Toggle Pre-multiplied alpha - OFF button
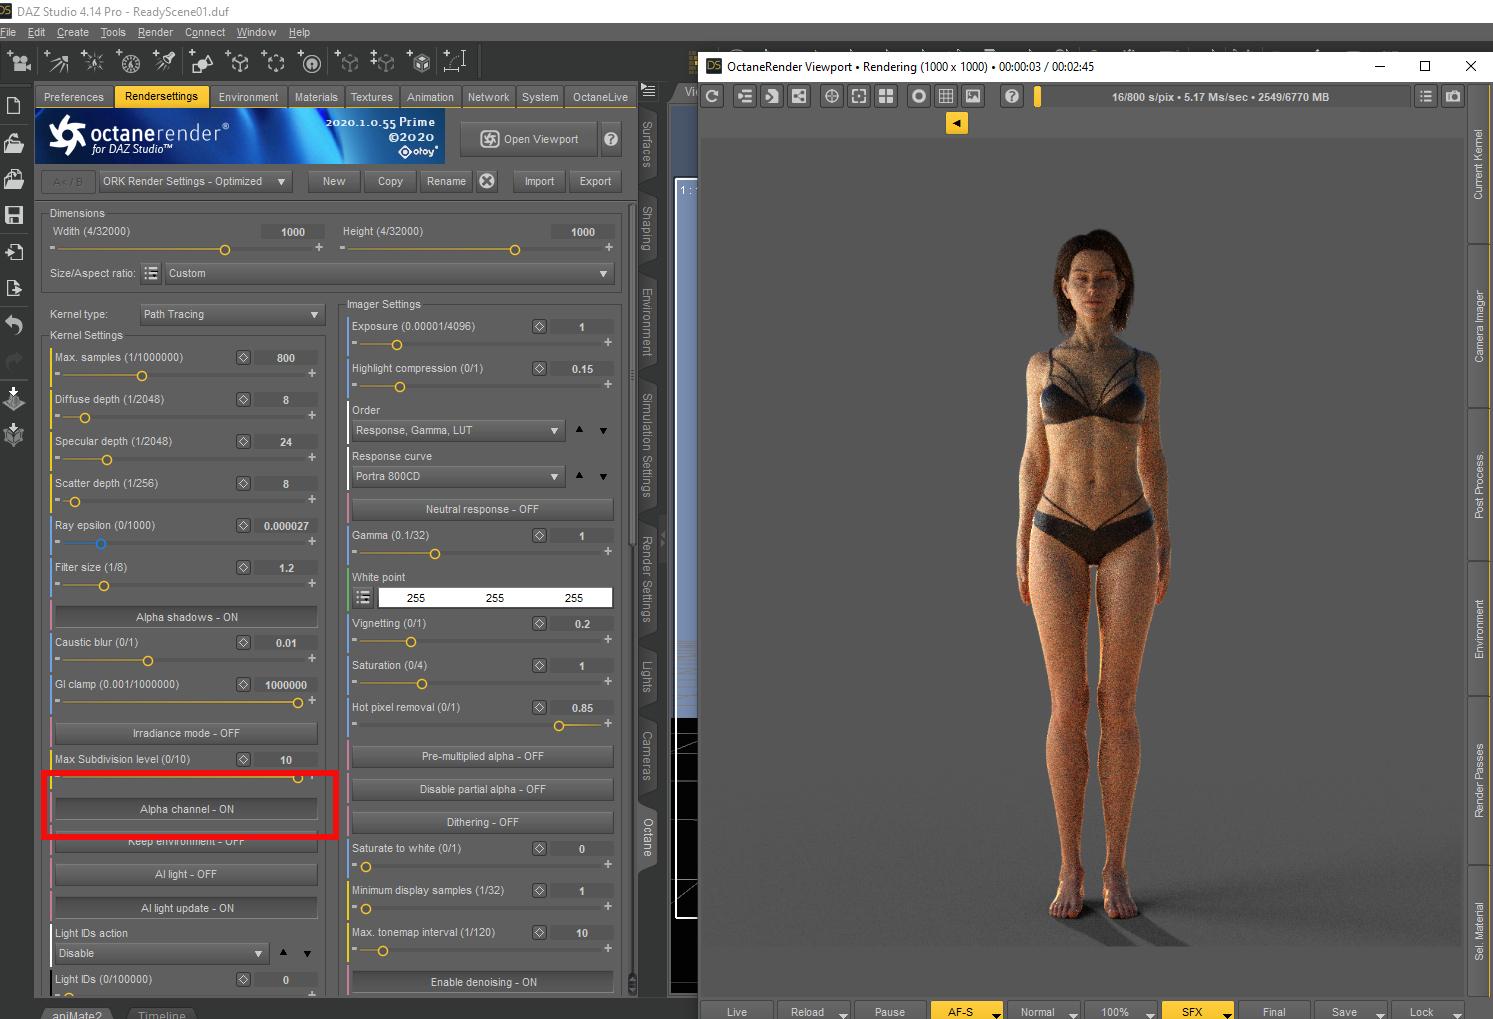1493x1019 pixels. (x=482, y=756)
